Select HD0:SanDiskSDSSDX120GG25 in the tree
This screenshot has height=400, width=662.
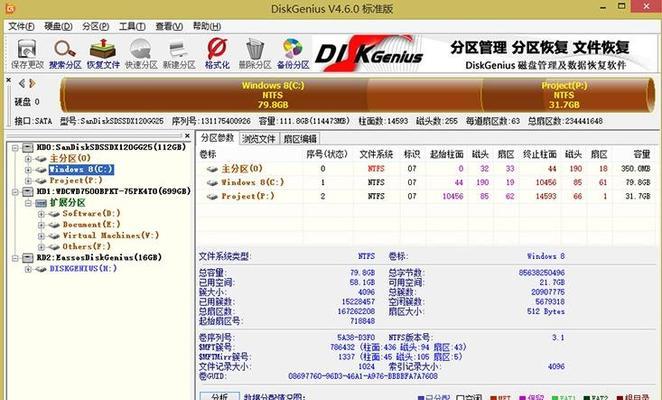tap(111, 147)
